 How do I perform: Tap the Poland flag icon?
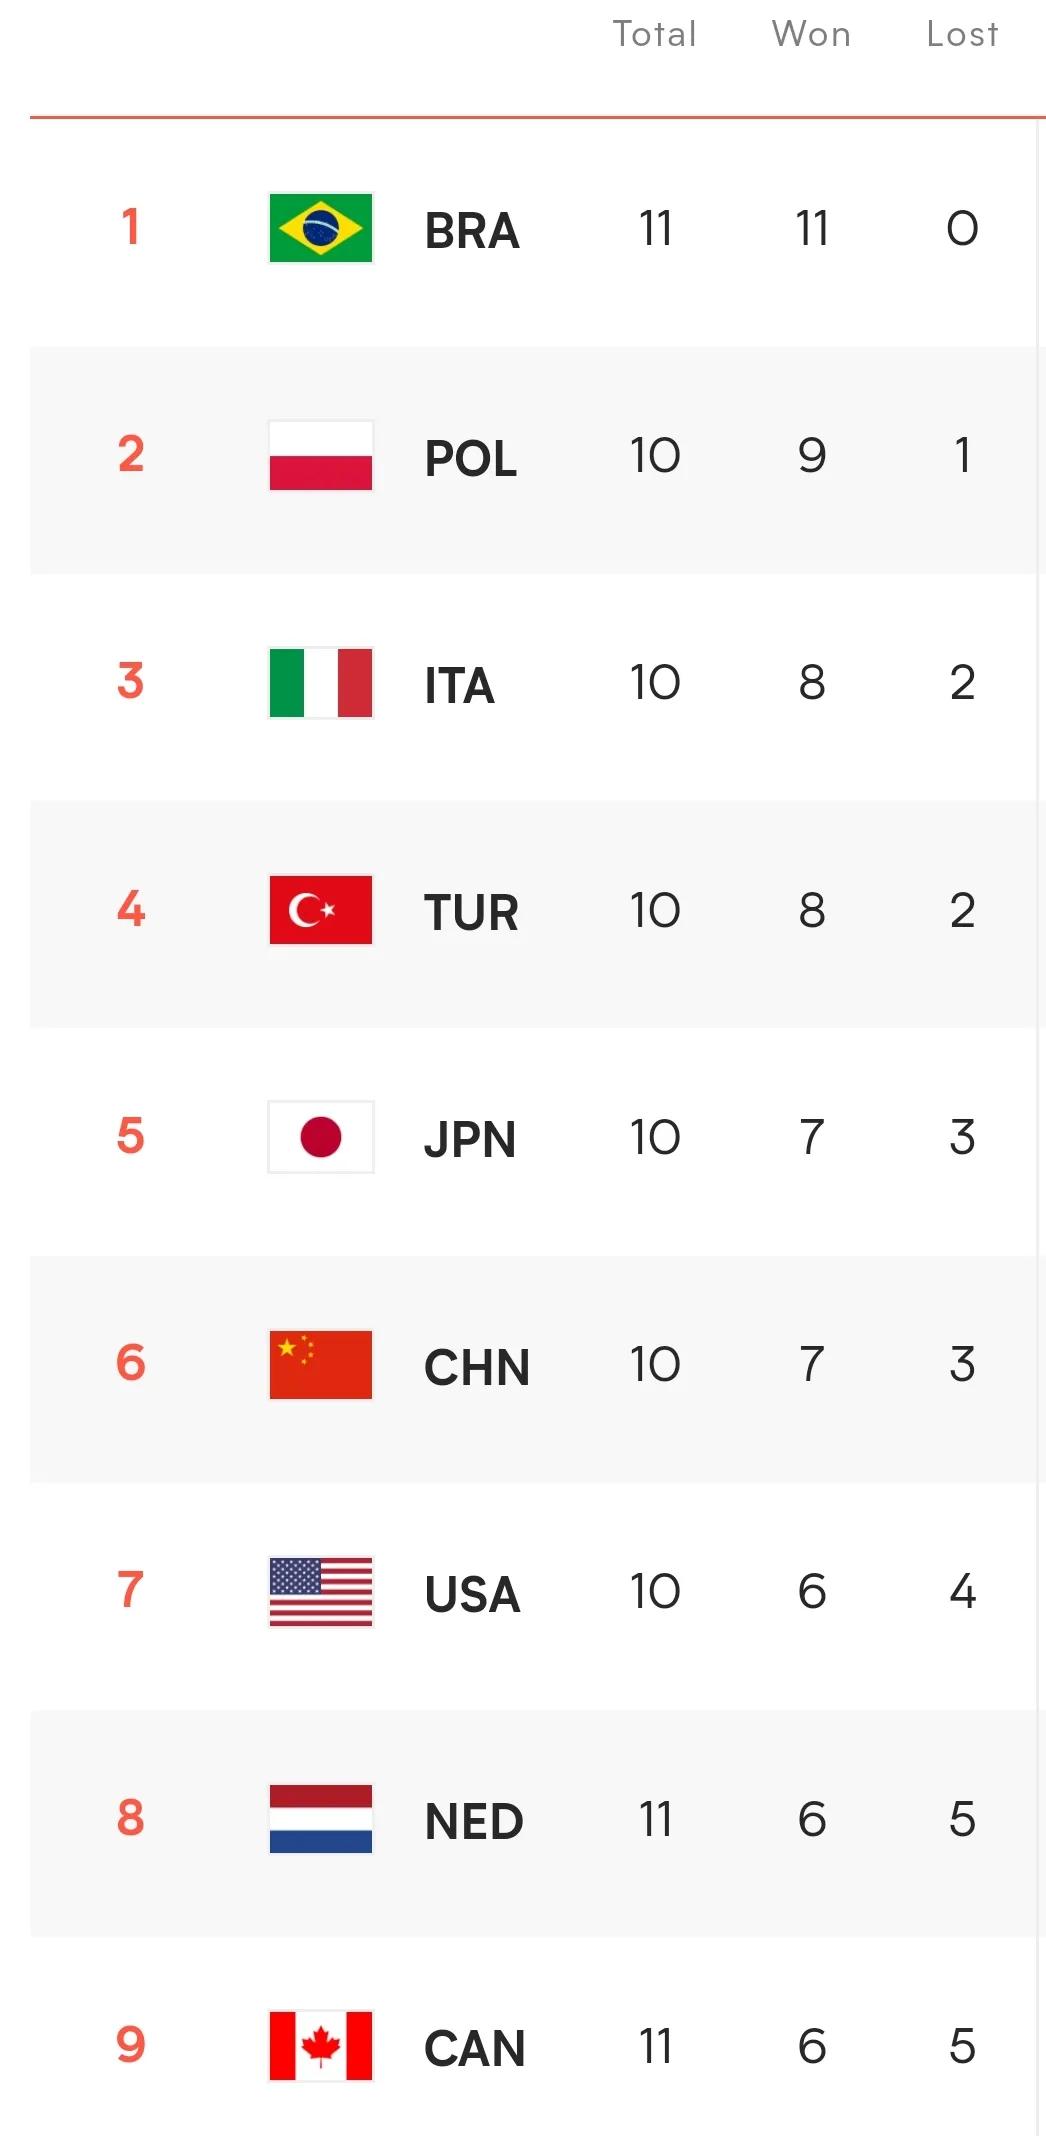(321, 455)
